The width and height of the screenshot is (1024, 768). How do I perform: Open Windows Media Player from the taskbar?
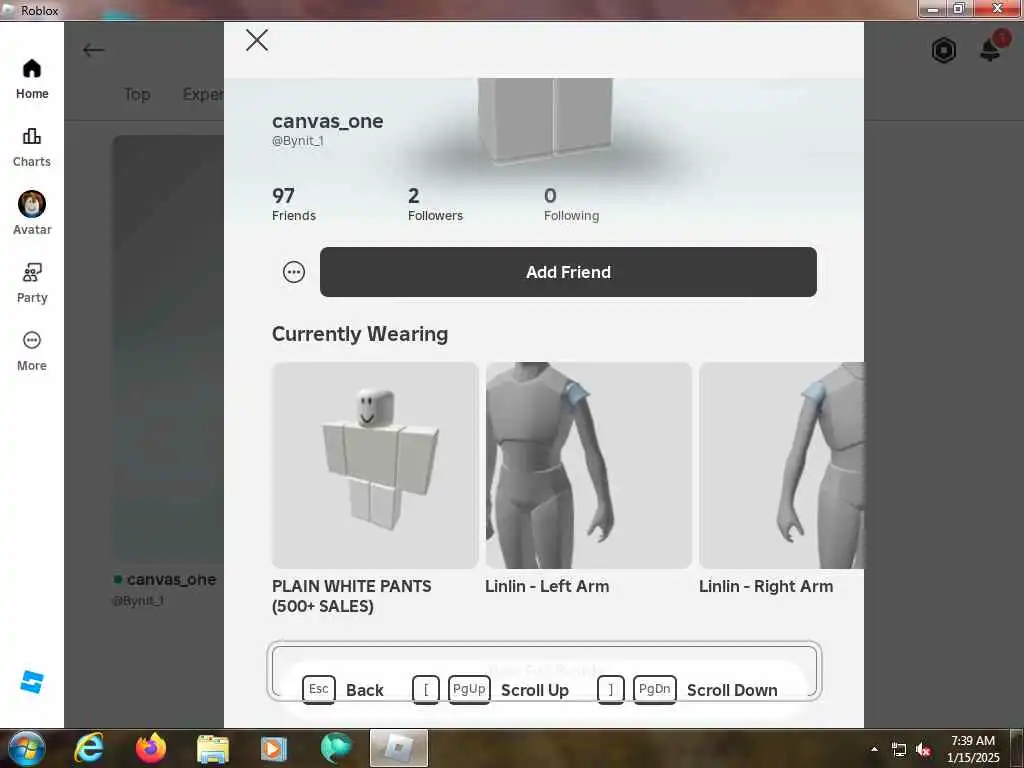click(x=274, y=749)
